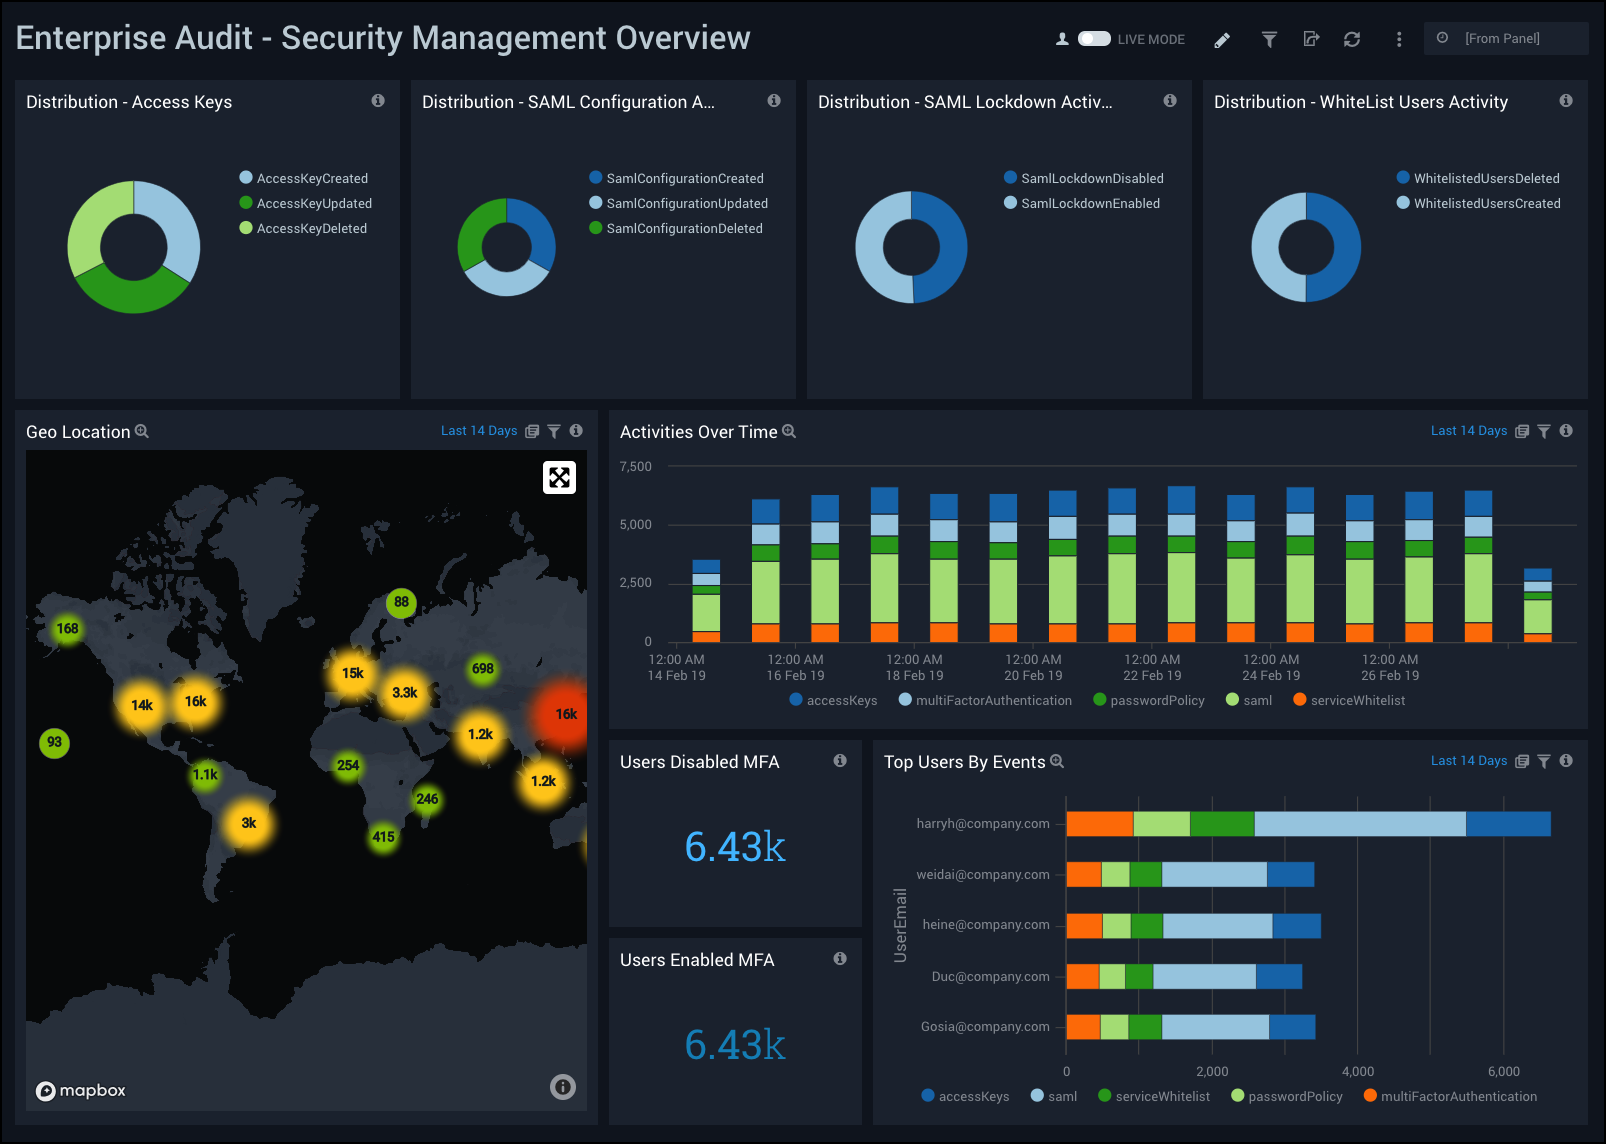Click the Last 14 Days link in Geo Location
Screen dimensions: 1606x1144
point(479,431)
